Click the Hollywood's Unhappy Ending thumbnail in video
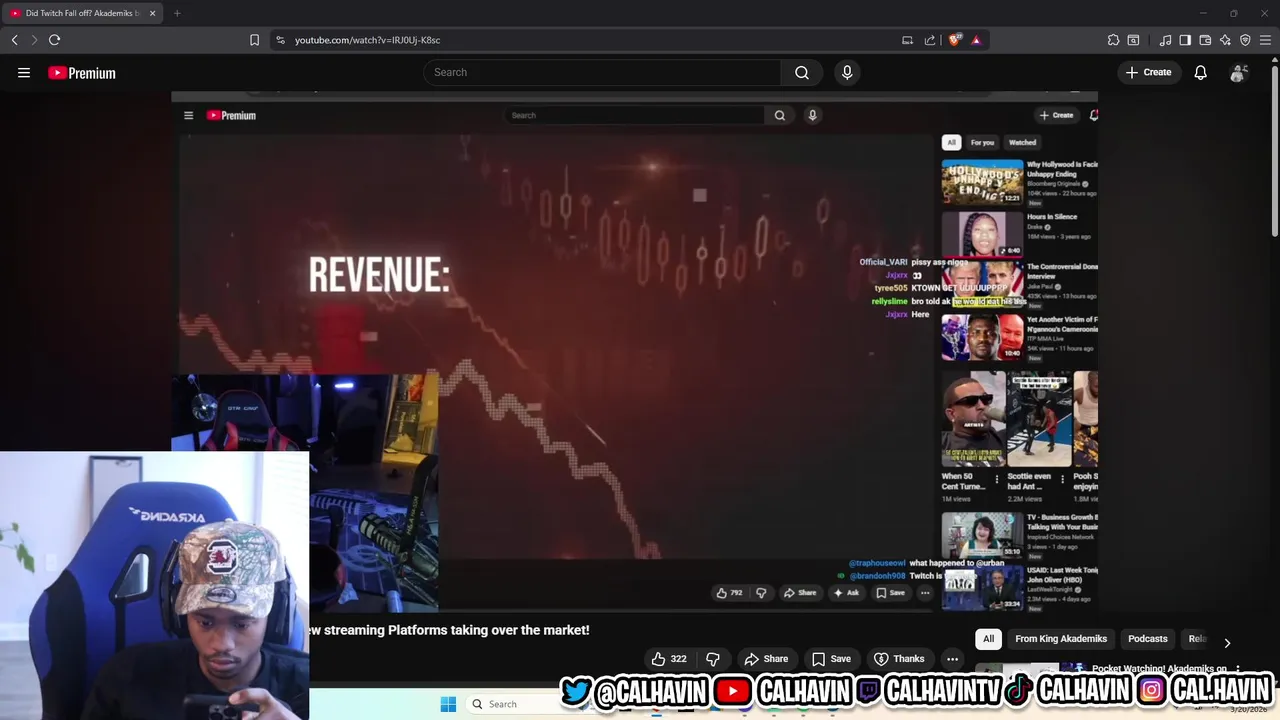This screenshot has width=1280, height=720. pos(982,182)
